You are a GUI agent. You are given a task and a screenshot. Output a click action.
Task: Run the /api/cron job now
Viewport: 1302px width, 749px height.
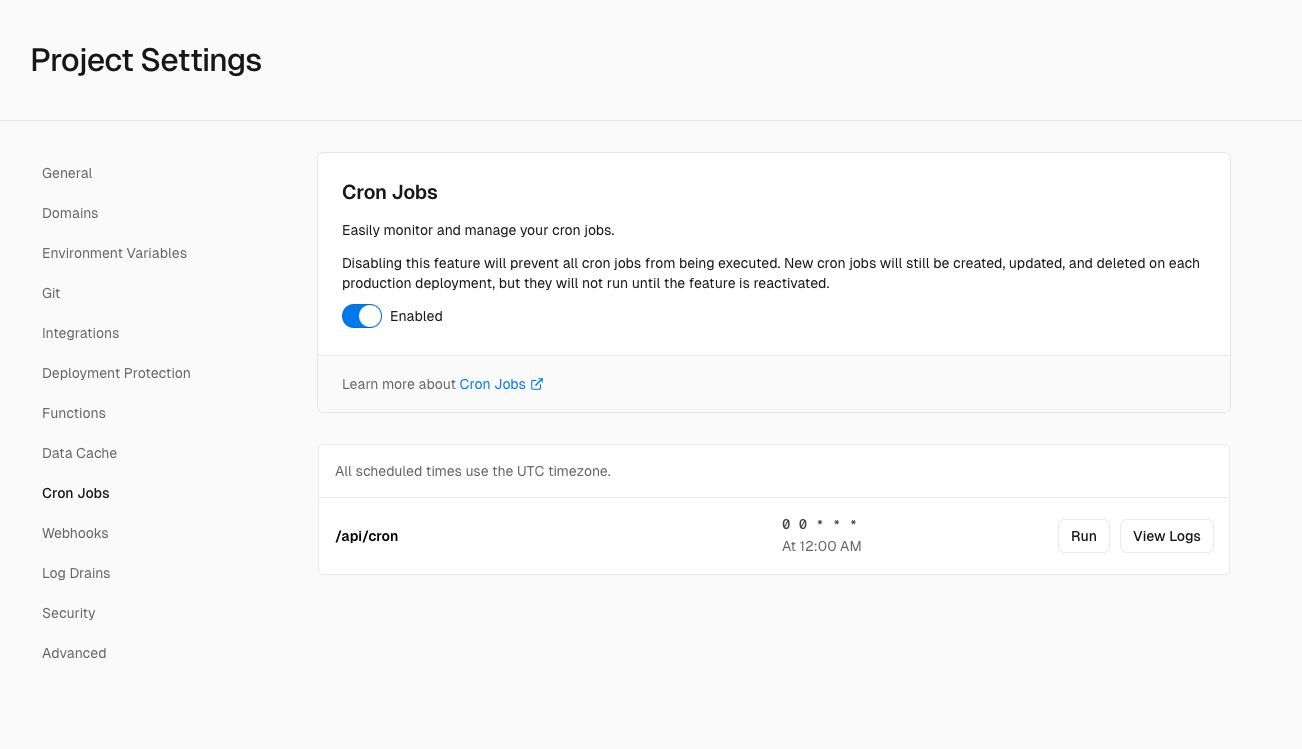[x=1083, y=536]
